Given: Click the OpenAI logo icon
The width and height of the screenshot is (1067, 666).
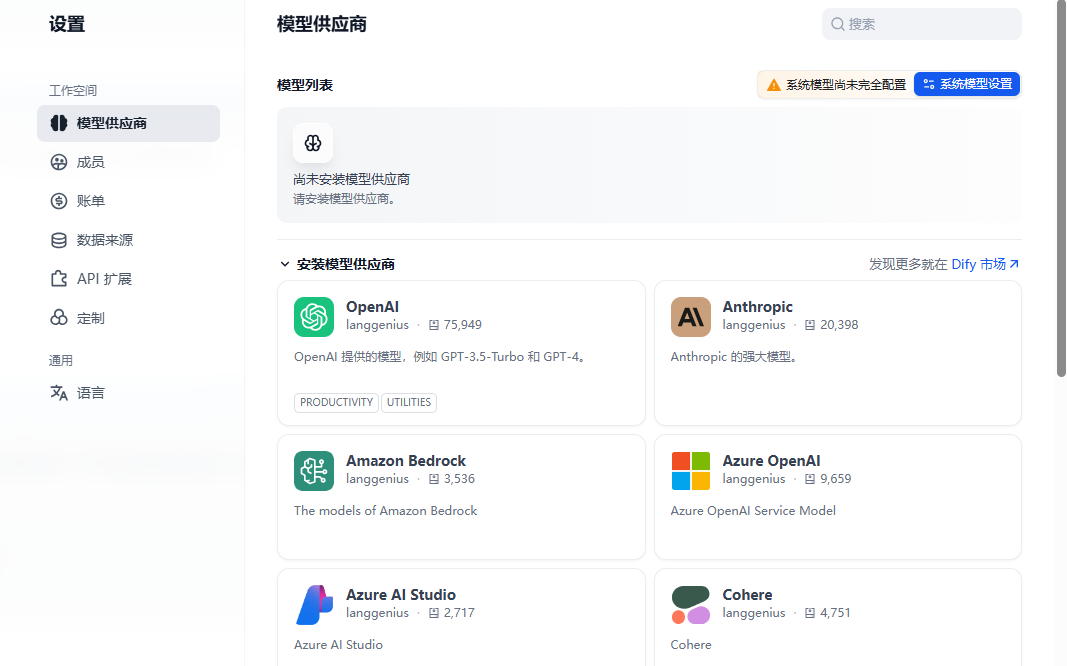Looking at the screenshot, I should coord(314,317).
